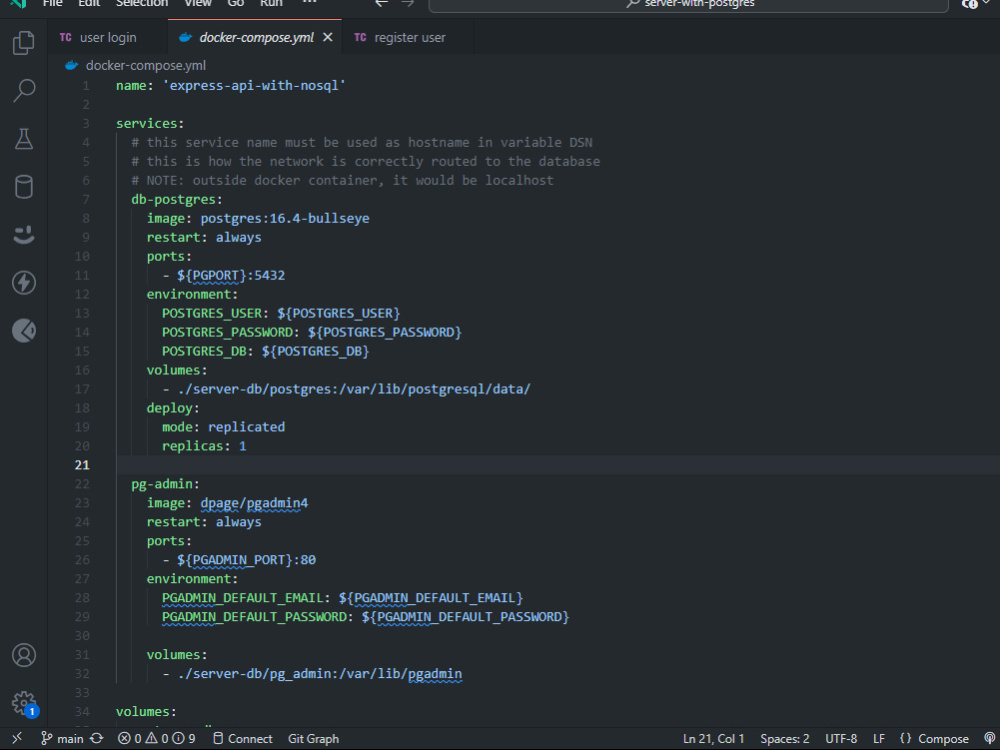Click docker-compose.yml in the breadcrumb
This screenshot has width=1000, height=750.
pos(145,65)
